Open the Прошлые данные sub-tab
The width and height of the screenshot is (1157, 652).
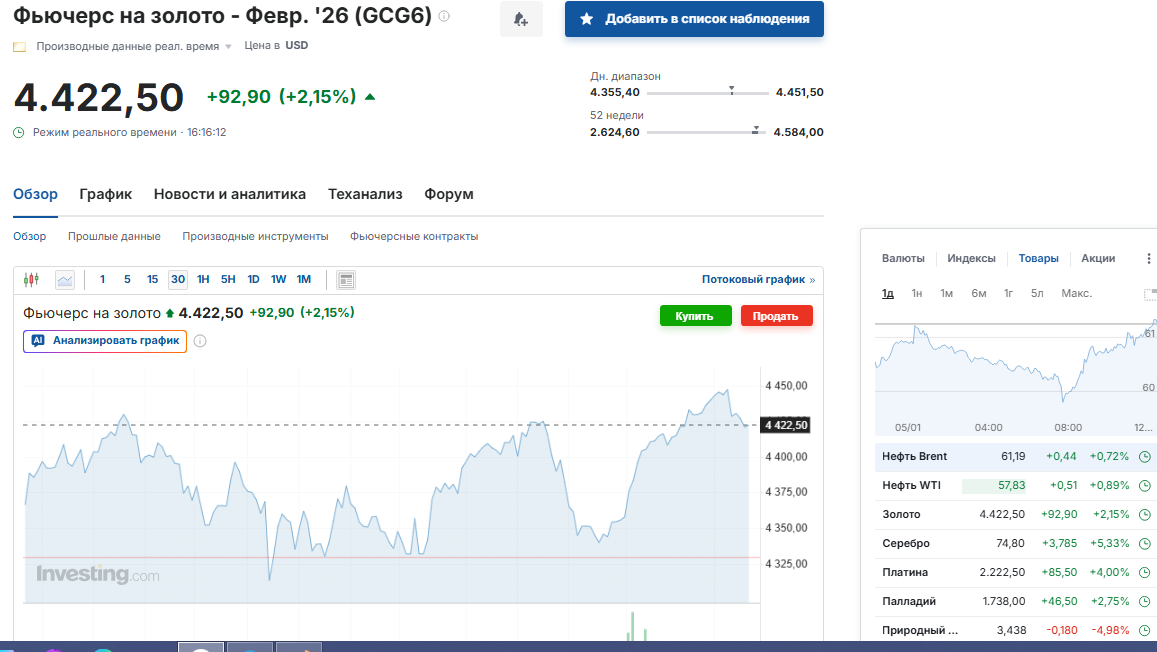tap(114, 236)
